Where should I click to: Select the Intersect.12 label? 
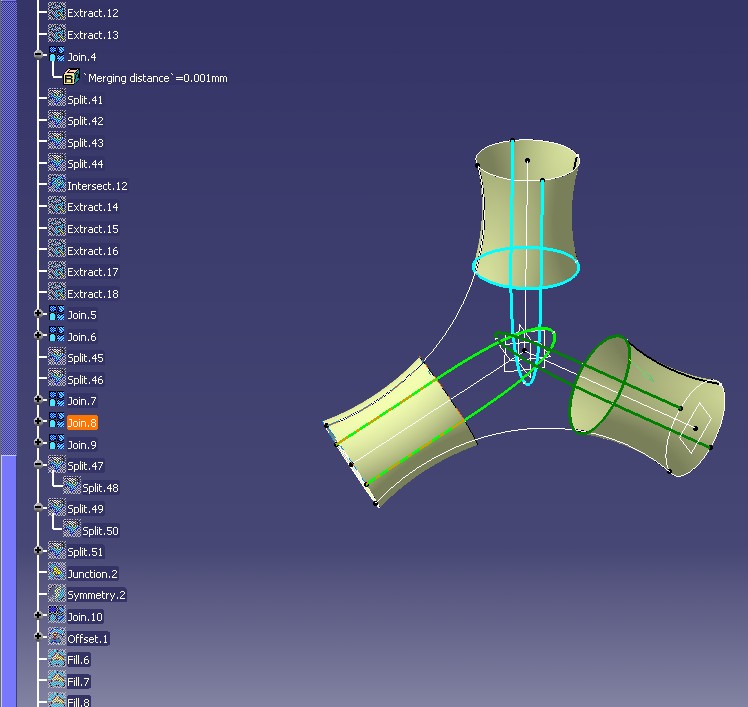pyautogui.click(x=97, y=186)
